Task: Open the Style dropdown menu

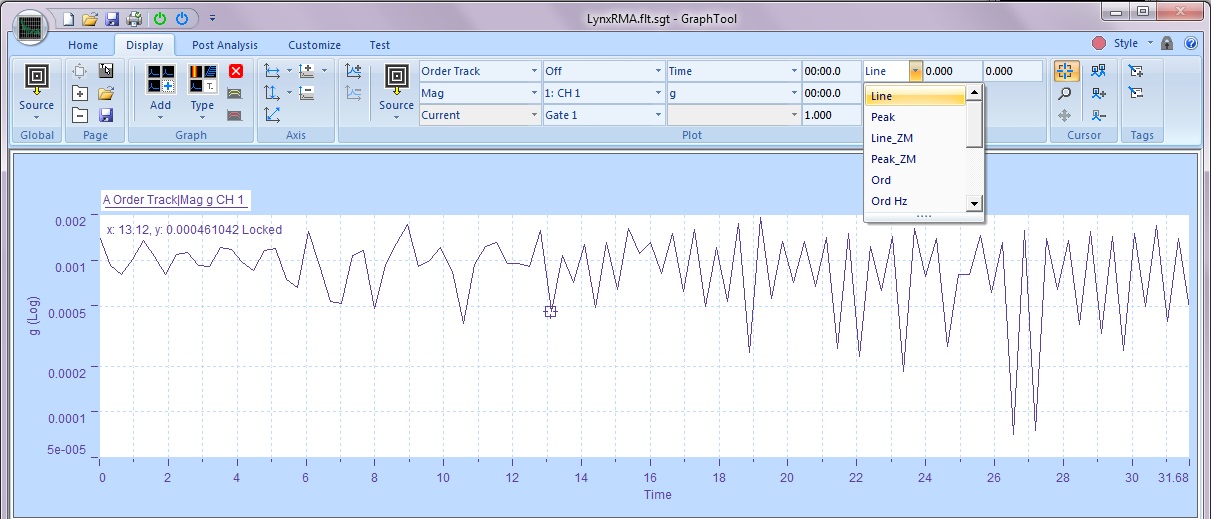Action: (x=1133, y=44)
